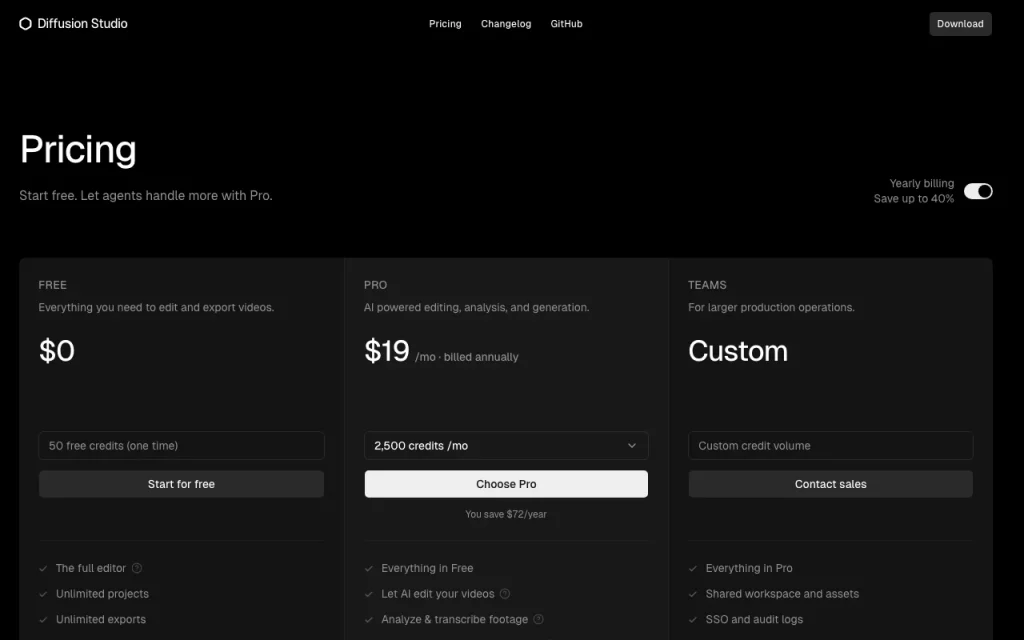Click the 'Pricing' page heading
Image resolution: width=1024 pixels, height=640 pixels.
click(78, 150)
